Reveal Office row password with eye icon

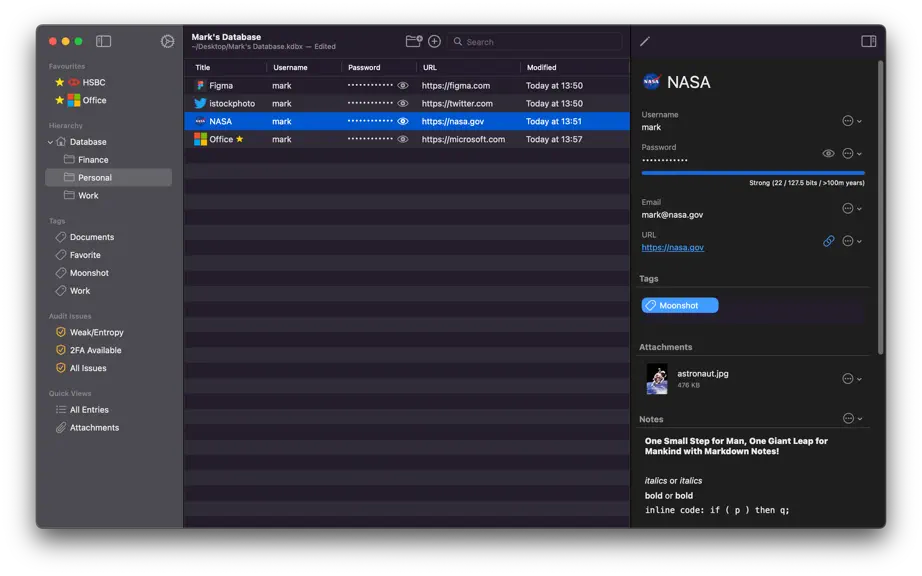[x=403, y=139]
